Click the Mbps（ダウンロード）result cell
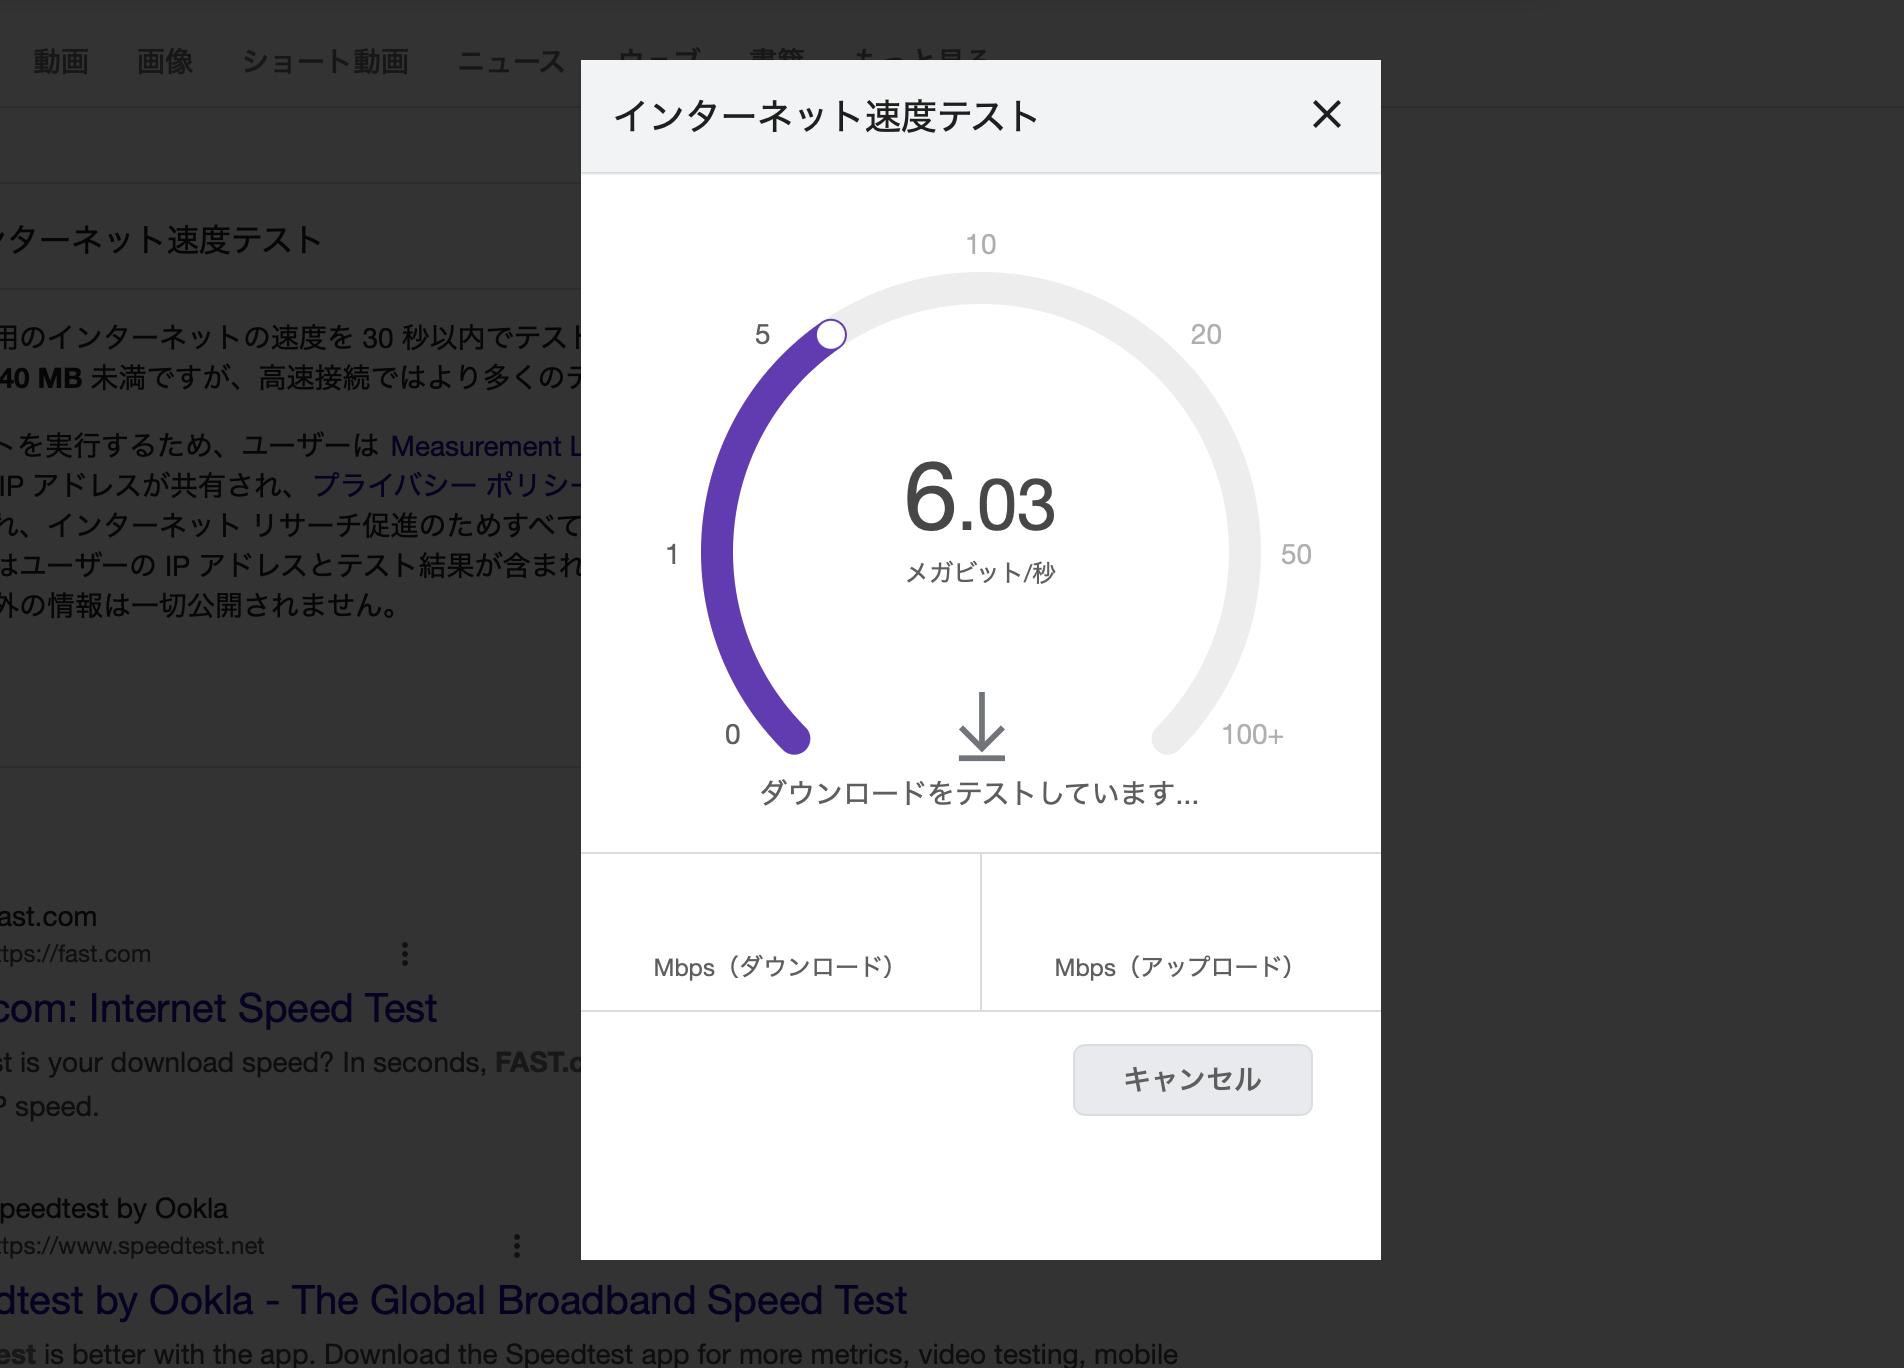Viewport: 1904px width, 1368px height. [781, 932]
